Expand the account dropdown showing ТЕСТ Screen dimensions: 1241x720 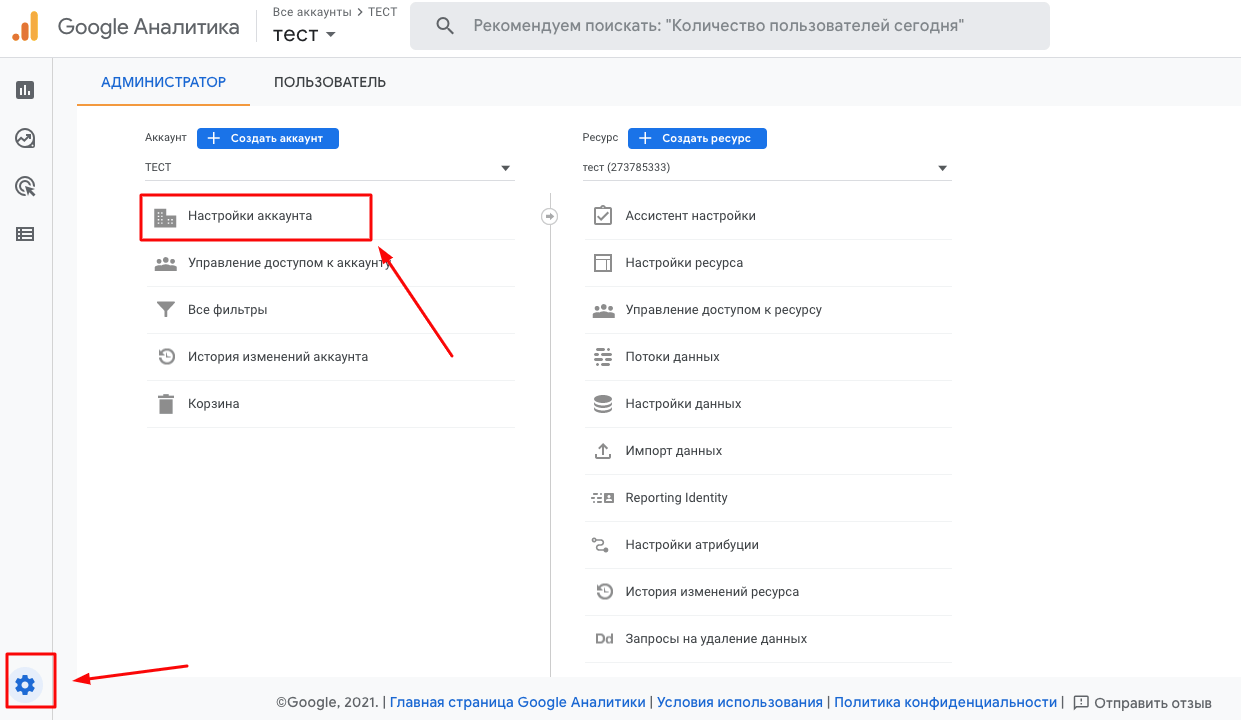[x=330, y=168]
